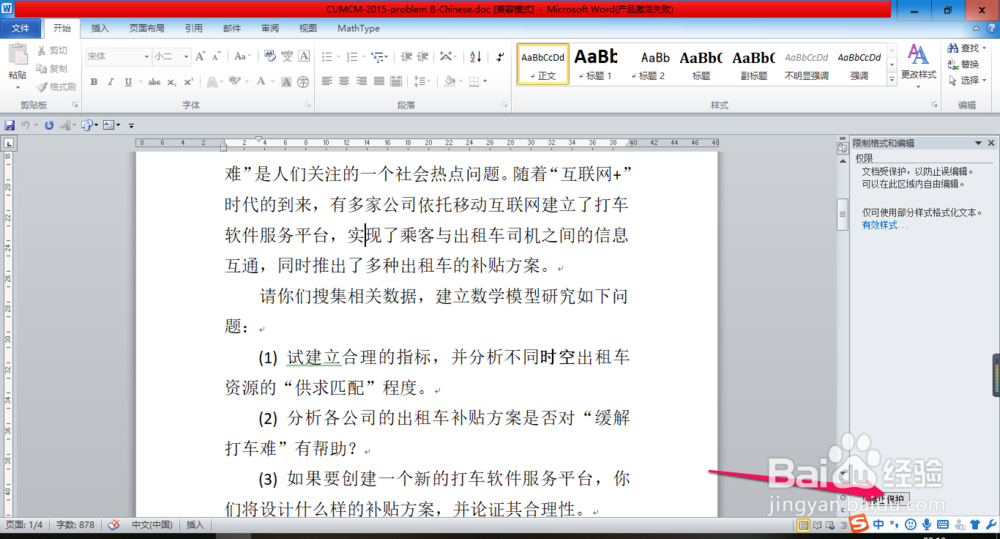Click the Copy (复制) button
Image resolution: width=1000 pixels, height=539 pixels.
click(x=52, y=68)
